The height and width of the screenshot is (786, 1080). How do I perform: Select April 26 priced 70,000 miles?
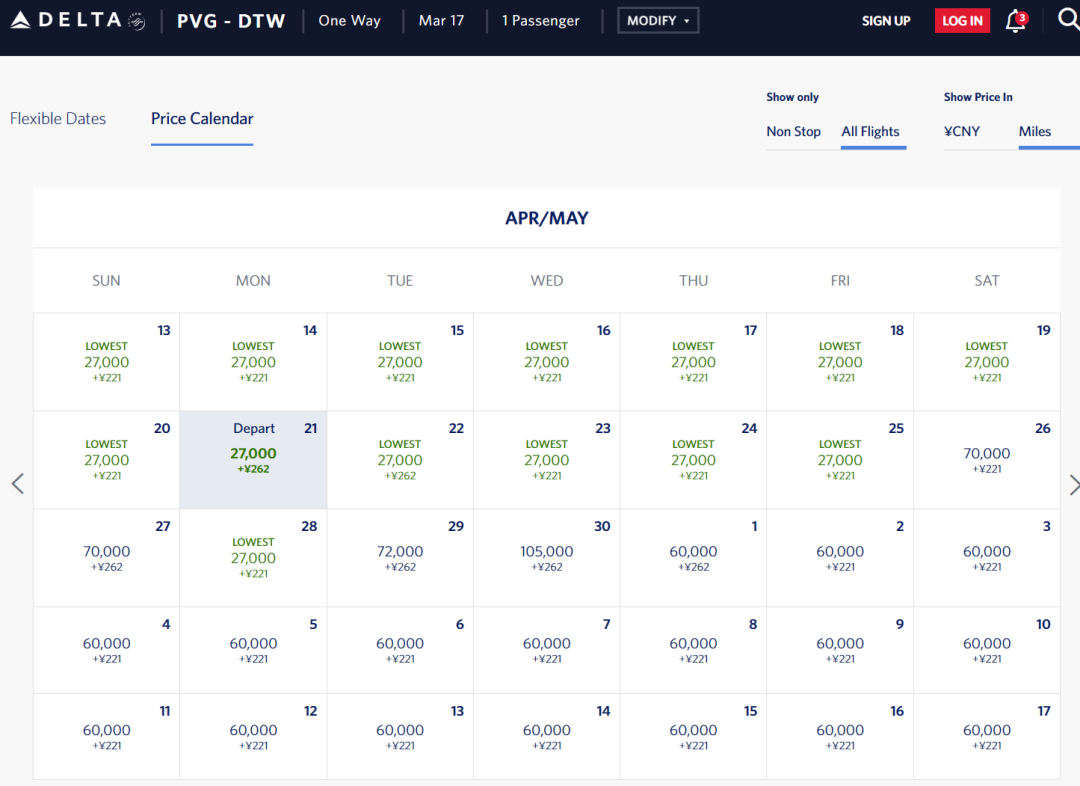[x=987, y=460]
